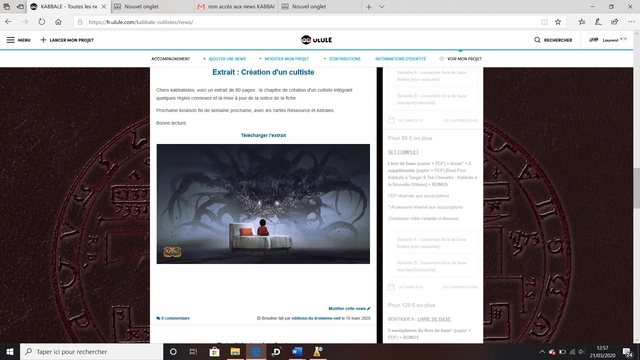640x360 pixels.
Task: Open the Windows Start menu
Action: 10,351
